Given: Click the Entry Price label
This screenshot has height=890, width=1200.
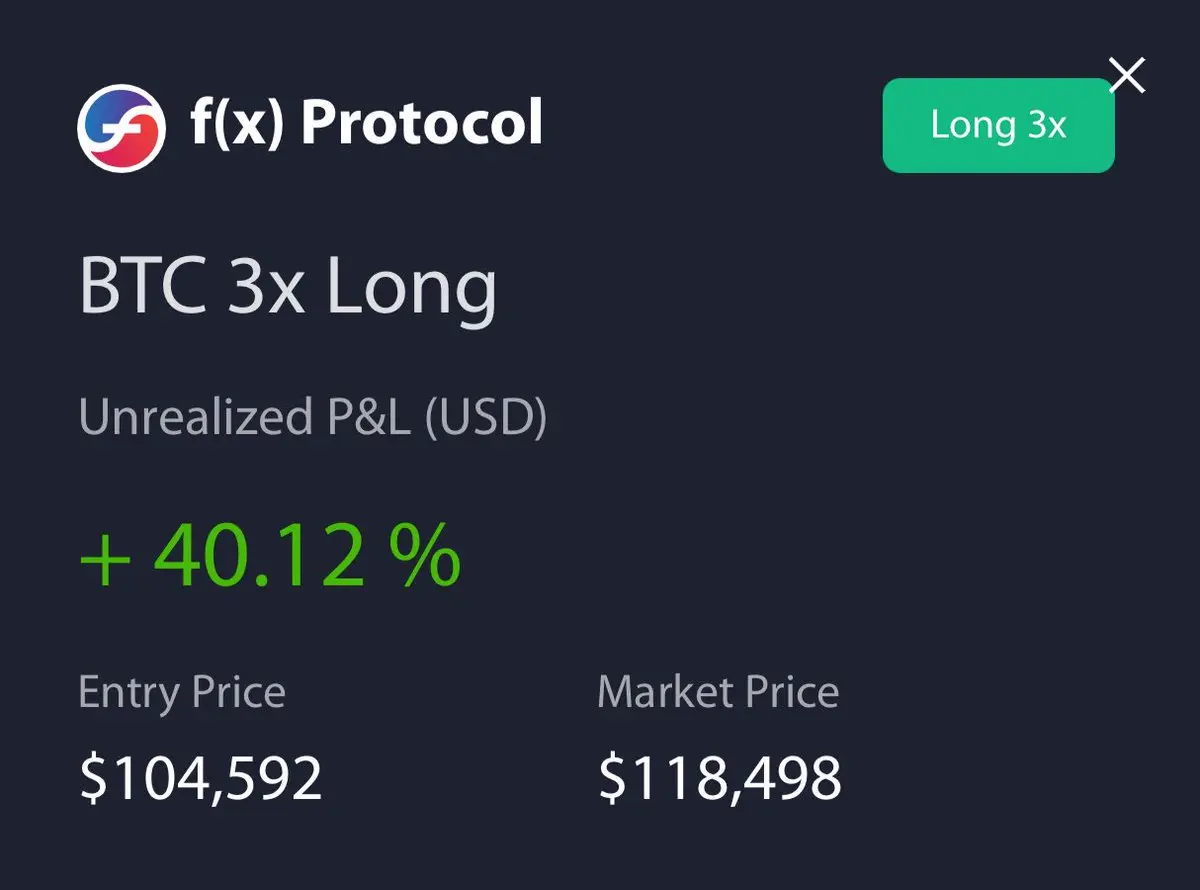Looking at the screenshot, I should click(182, 692).
